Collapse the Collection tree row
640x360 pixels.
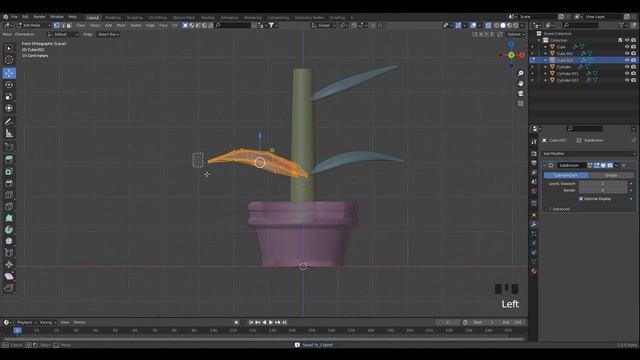(x=539, y=40)
